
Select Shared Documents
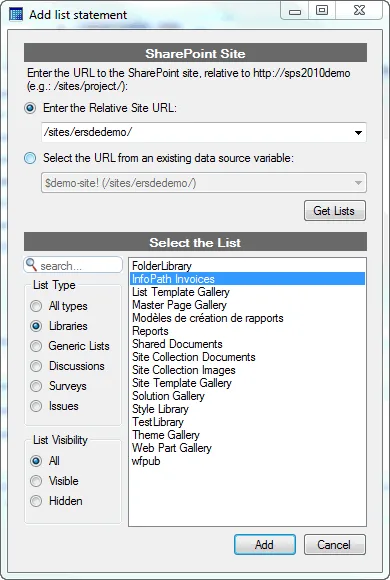[x=247, y=344]
